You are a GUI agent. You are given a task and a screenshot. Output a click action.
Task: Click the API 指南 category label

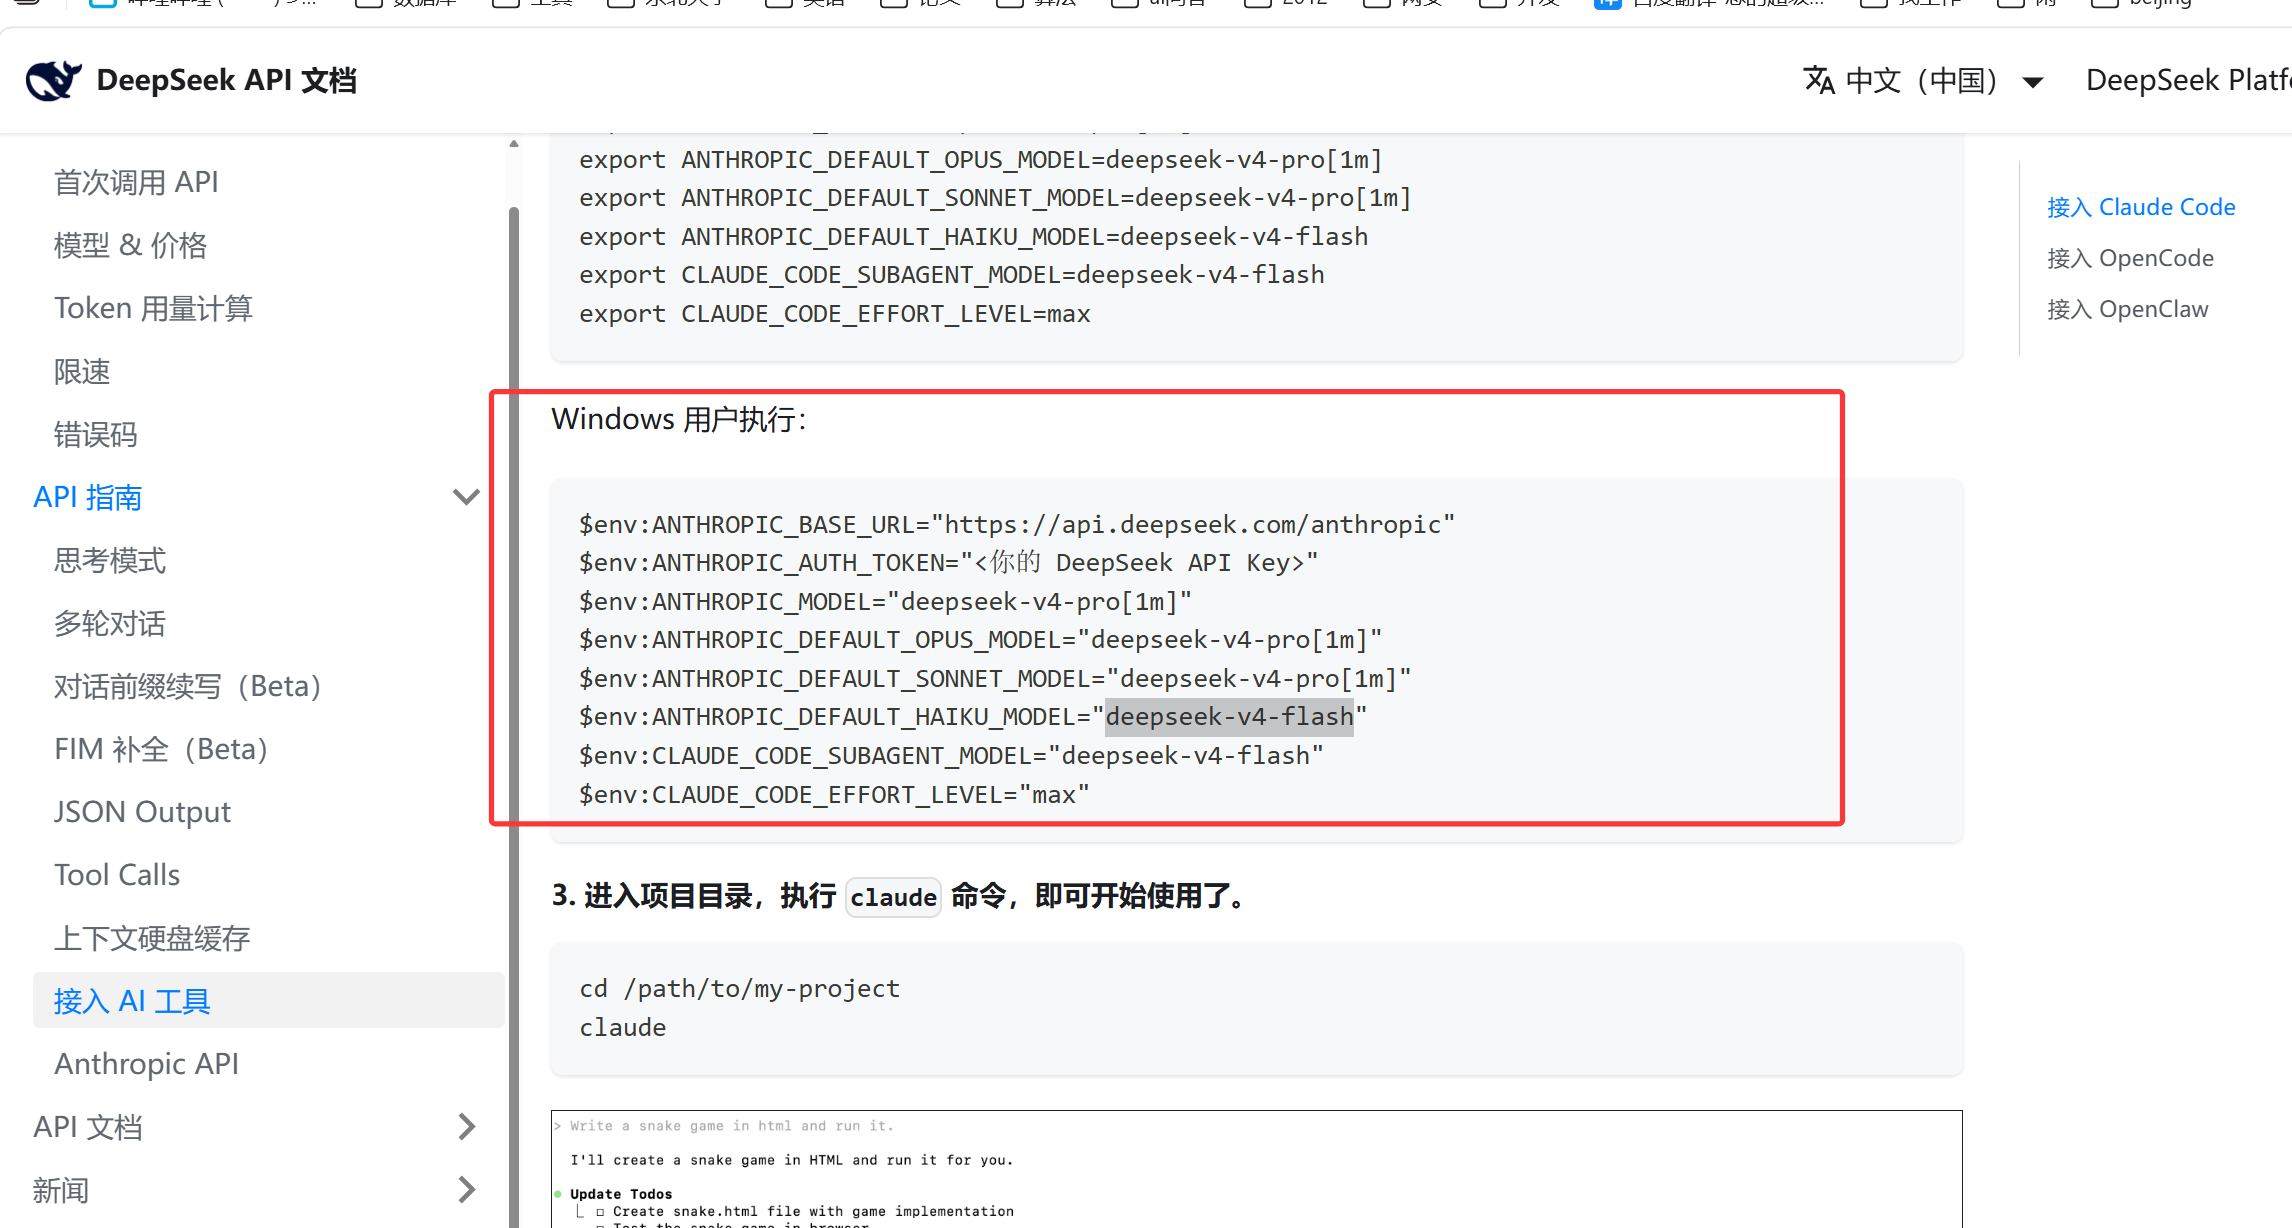(88, 497)
